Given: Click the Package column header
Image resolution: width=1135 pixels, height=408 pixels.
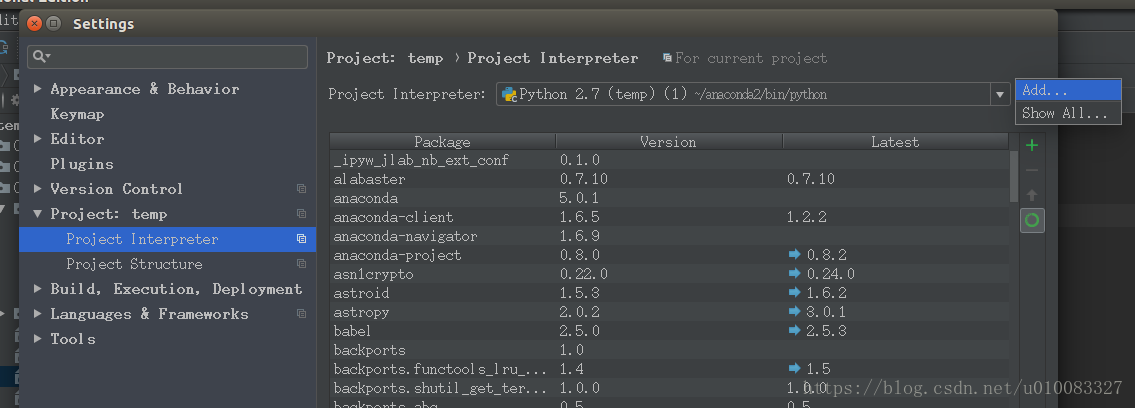Looking at the screenshot, I should click(x=442, y=142).
